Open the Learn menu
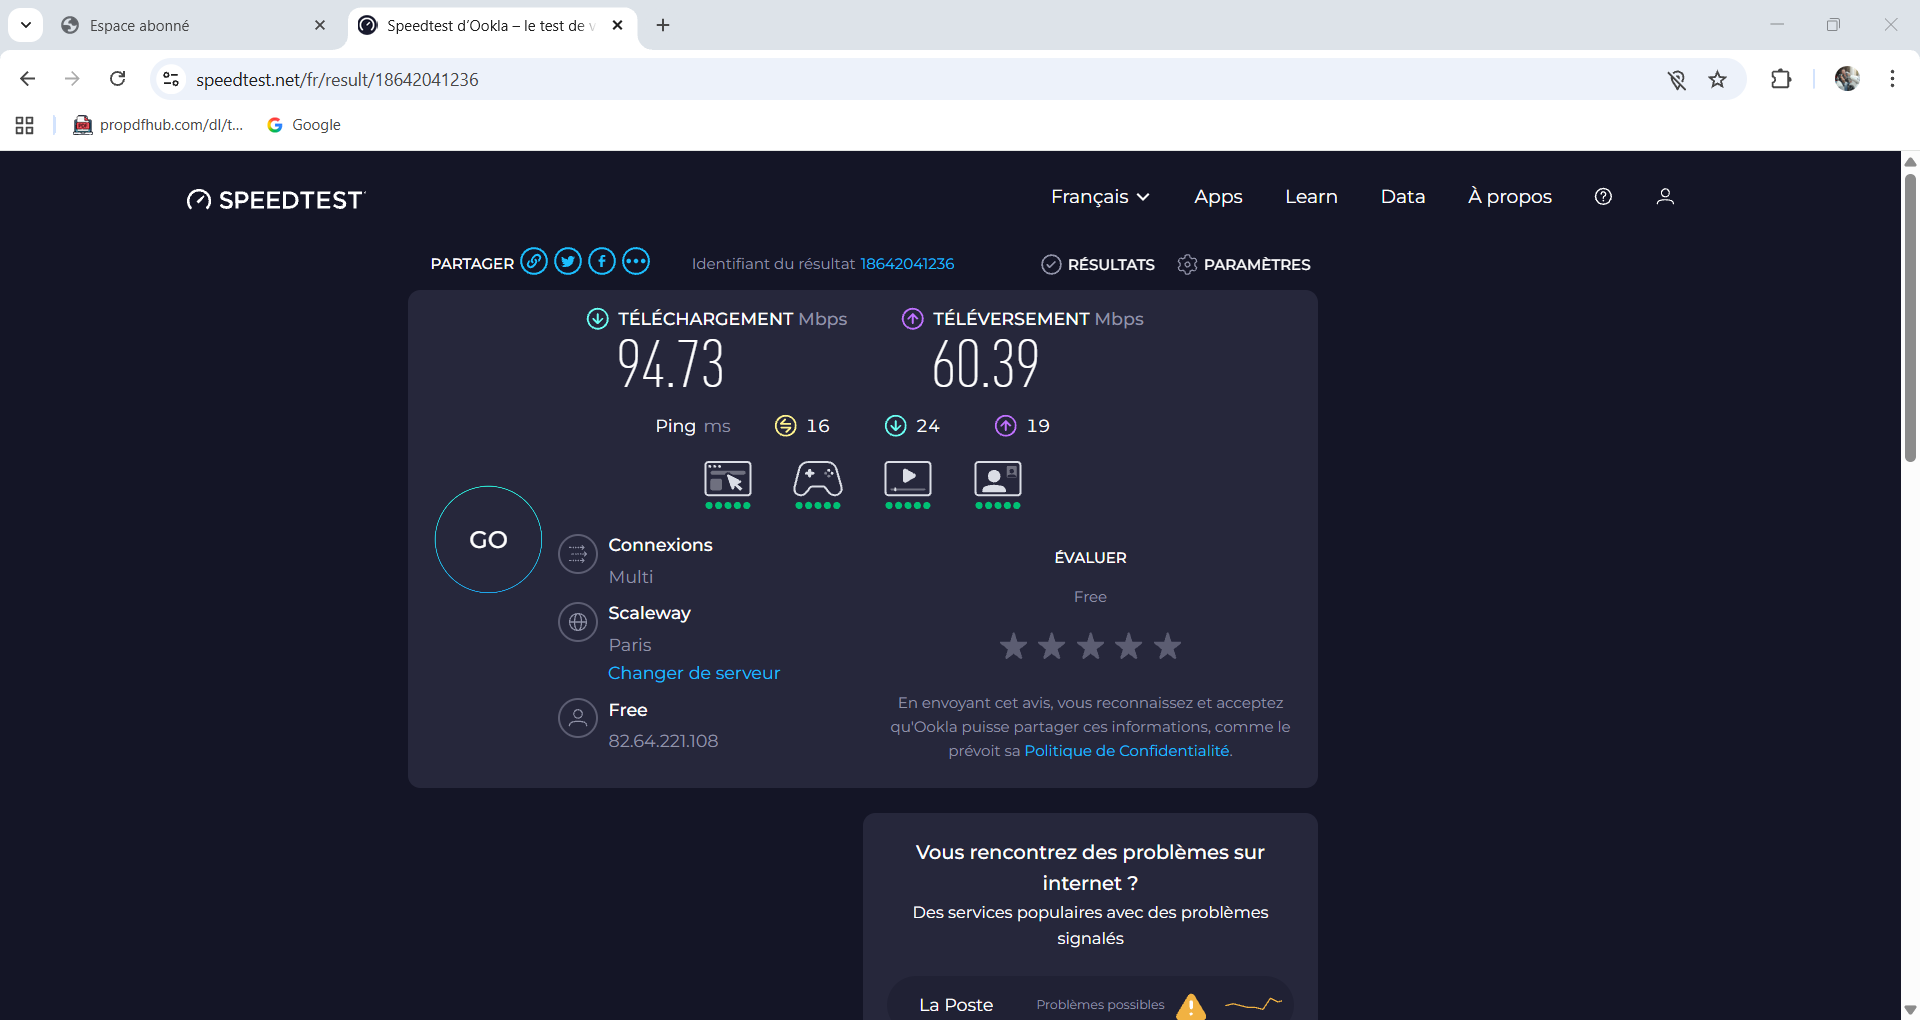 tap(1311, 197)
